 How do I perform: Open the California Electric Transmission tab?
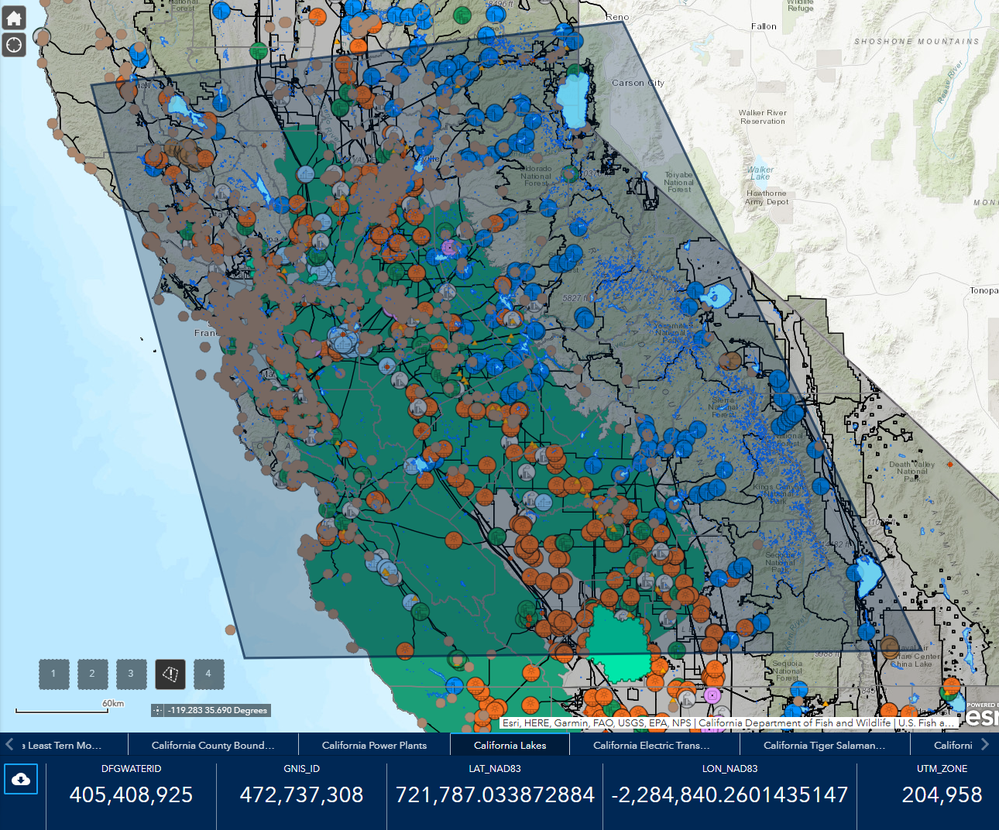point(651,745)
